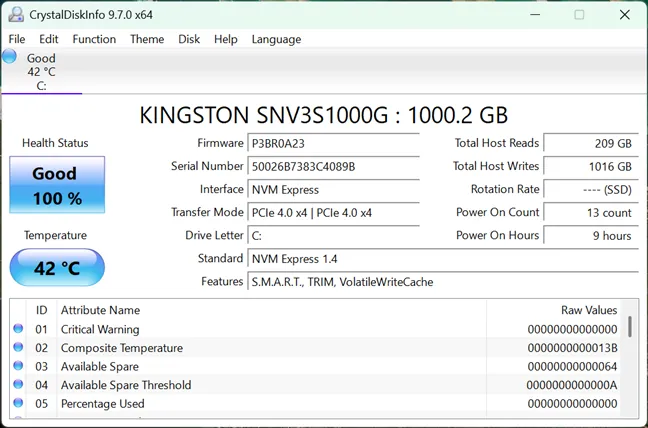Screen dimensions: 648x428
Task: Select the Critical Warning attribute row
Action: (317, 329)
